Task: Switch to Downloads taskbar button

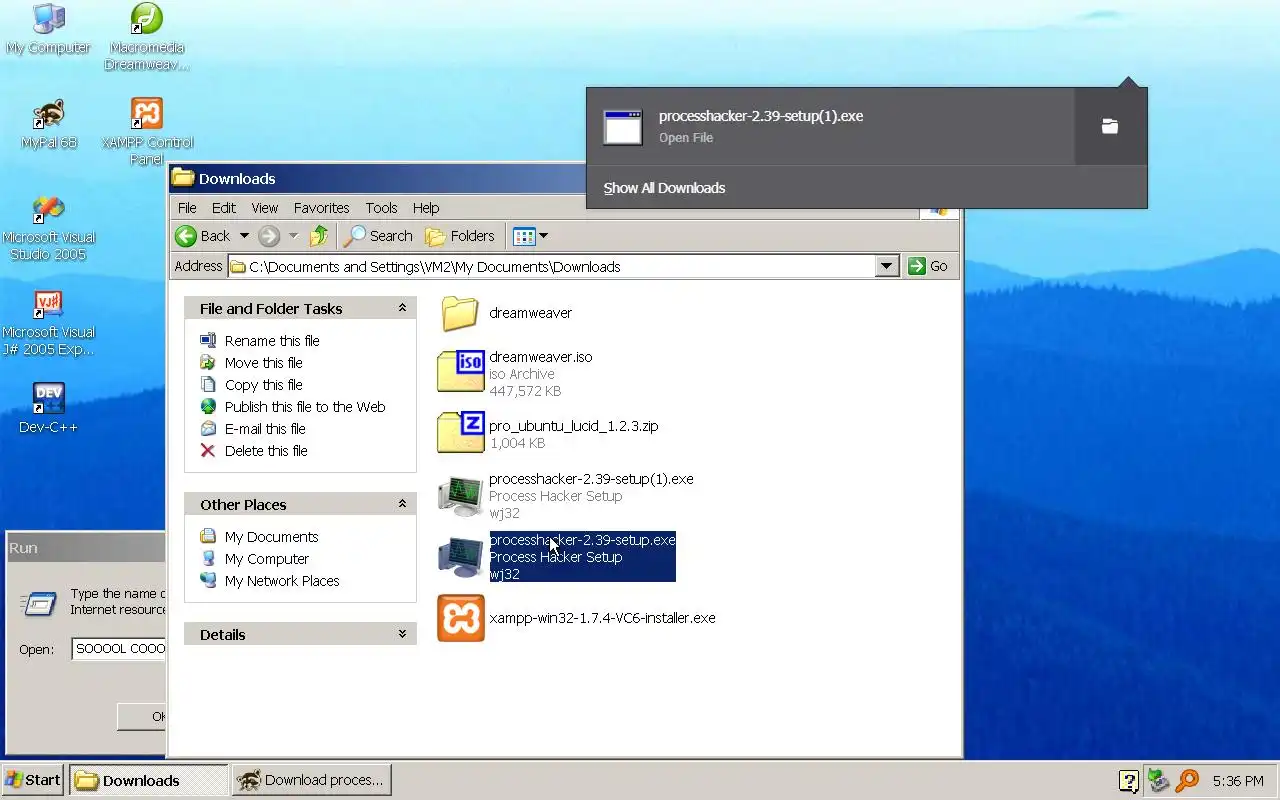Action: [x=149, y=780]
